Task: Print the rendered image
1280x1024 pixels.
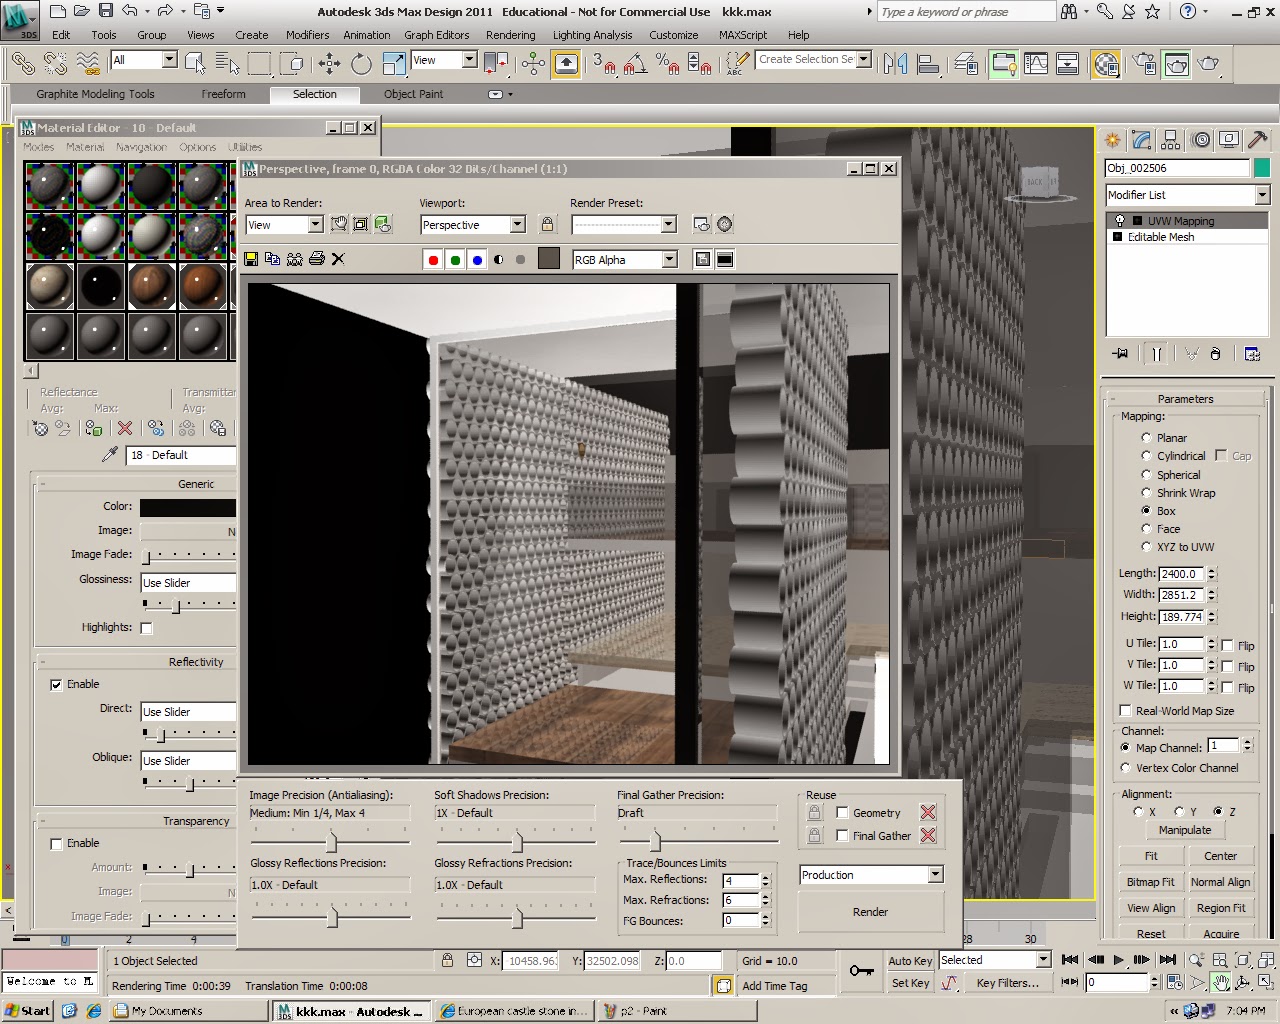Action: pyautogui.click(x=317, y=259)
